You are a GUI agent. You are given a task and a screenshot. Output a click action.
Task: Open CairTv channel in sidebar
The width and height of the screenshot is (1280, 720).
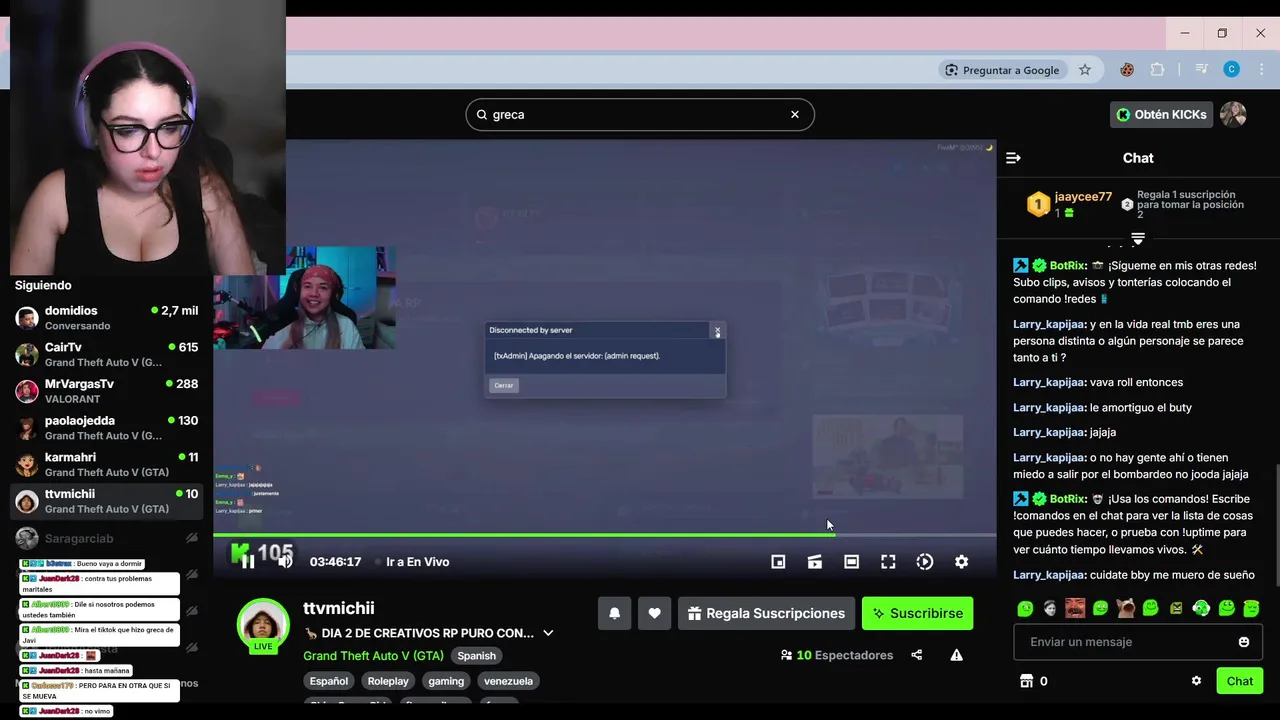click(x=106, y=354)
